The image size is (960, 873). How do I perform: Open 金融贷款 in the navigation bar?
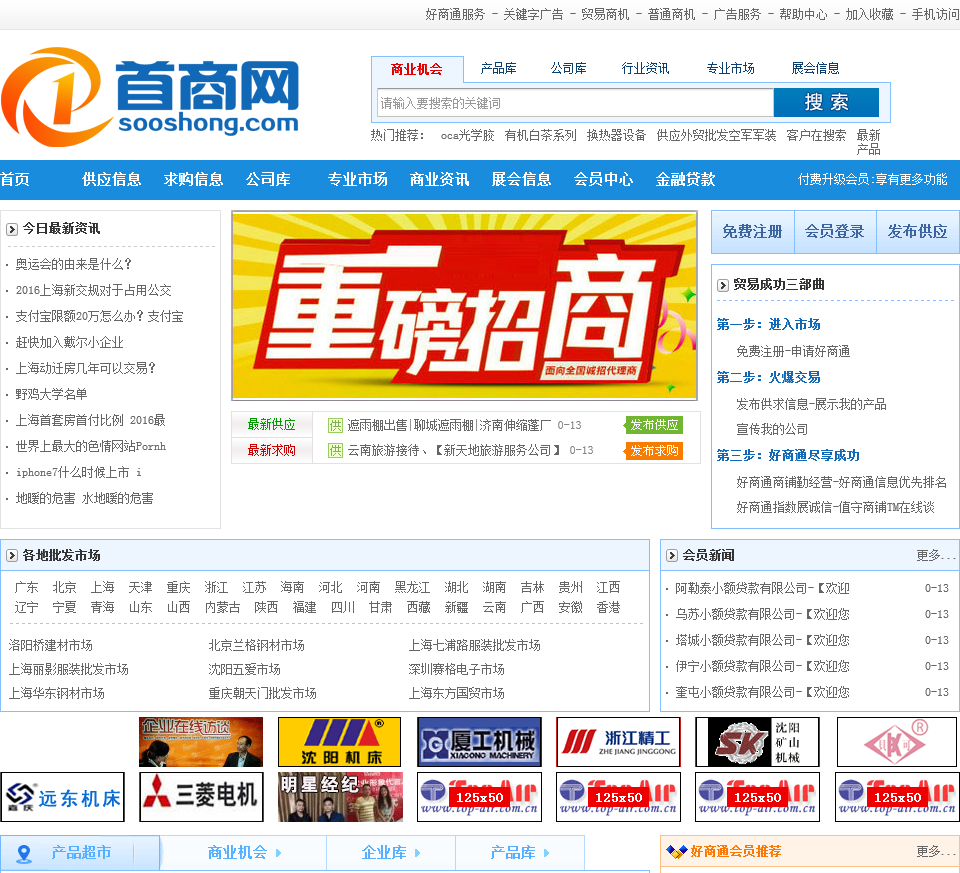click(x=685, y=179)
